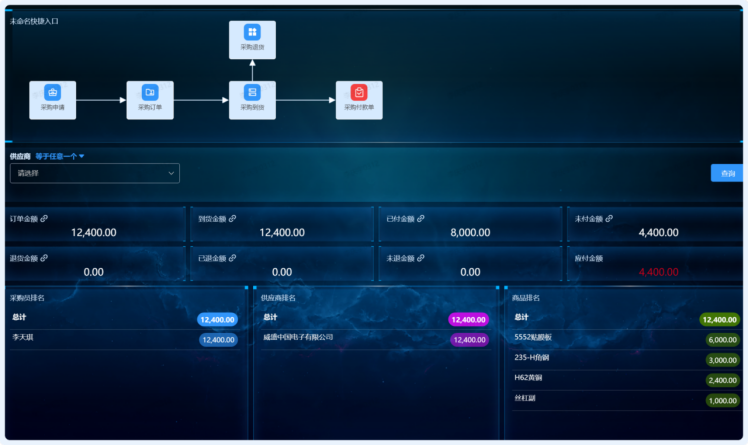Expand the 等于任意一个 filter condition dropdown
Viewport: 748px width, 446px height.
60,156
